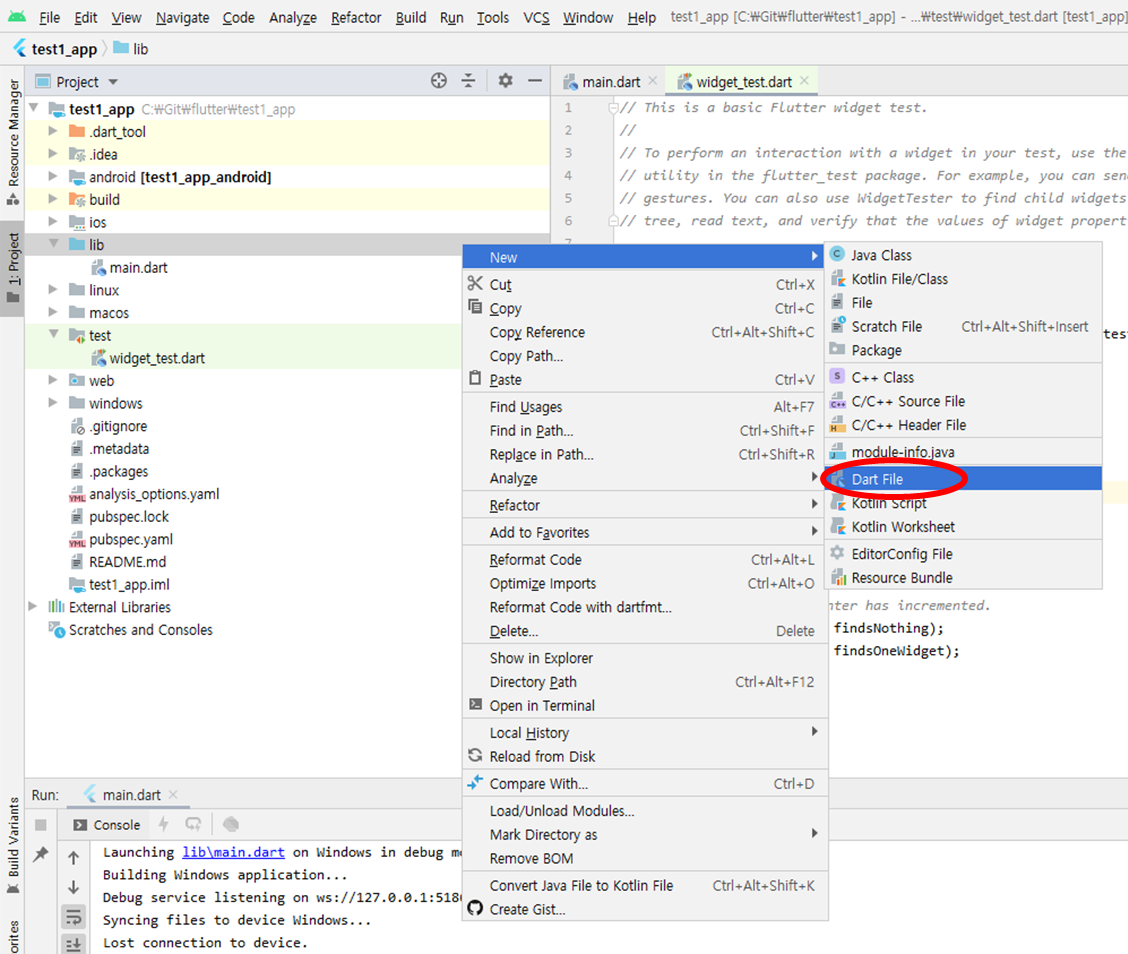Screen dimensions: 1128x954
Task: Hide the Project panel with minimize icon
Action: (535, 81)
